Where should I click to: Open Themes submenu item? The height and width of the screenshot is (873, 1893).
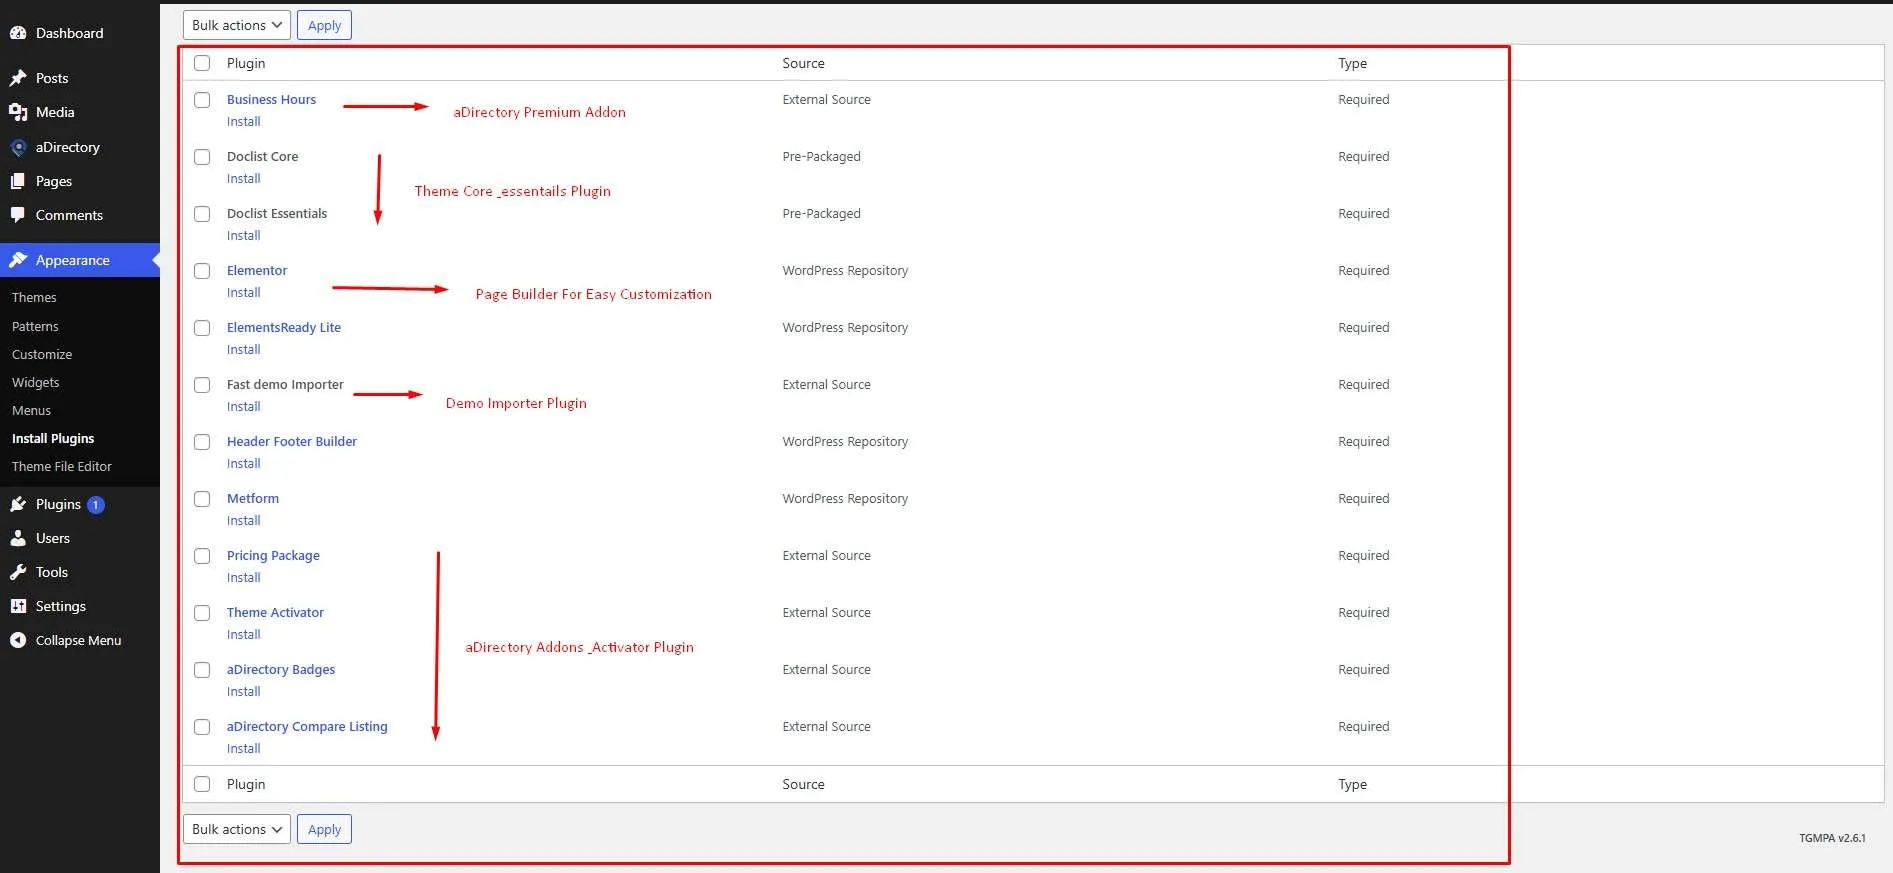tap(34, 297)
